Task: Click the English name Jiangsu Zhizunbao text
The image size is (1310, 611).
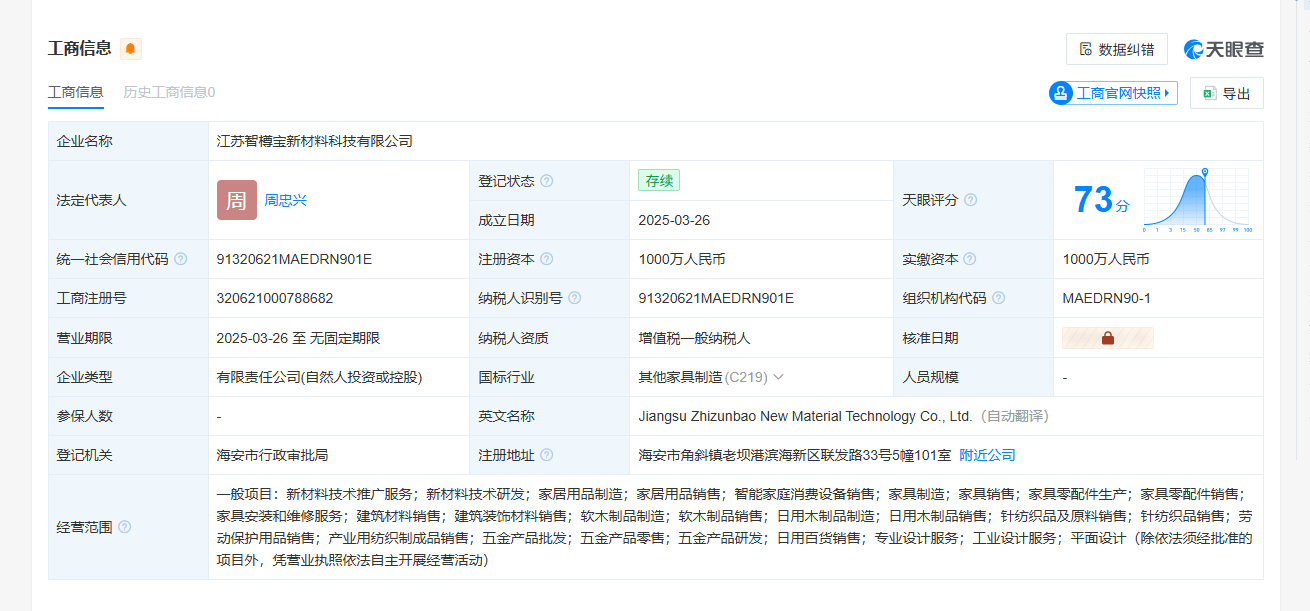Action: coord(805,416)
